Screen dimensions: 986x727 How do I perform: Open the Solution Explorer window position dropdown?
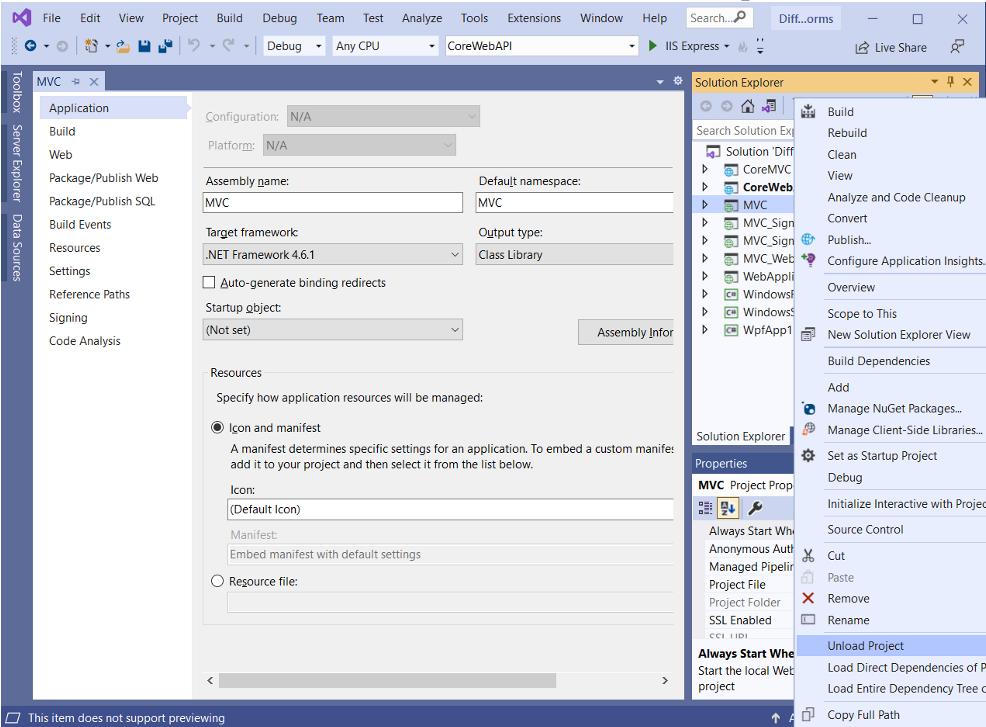pyautogui.click(x=934, y=82)
